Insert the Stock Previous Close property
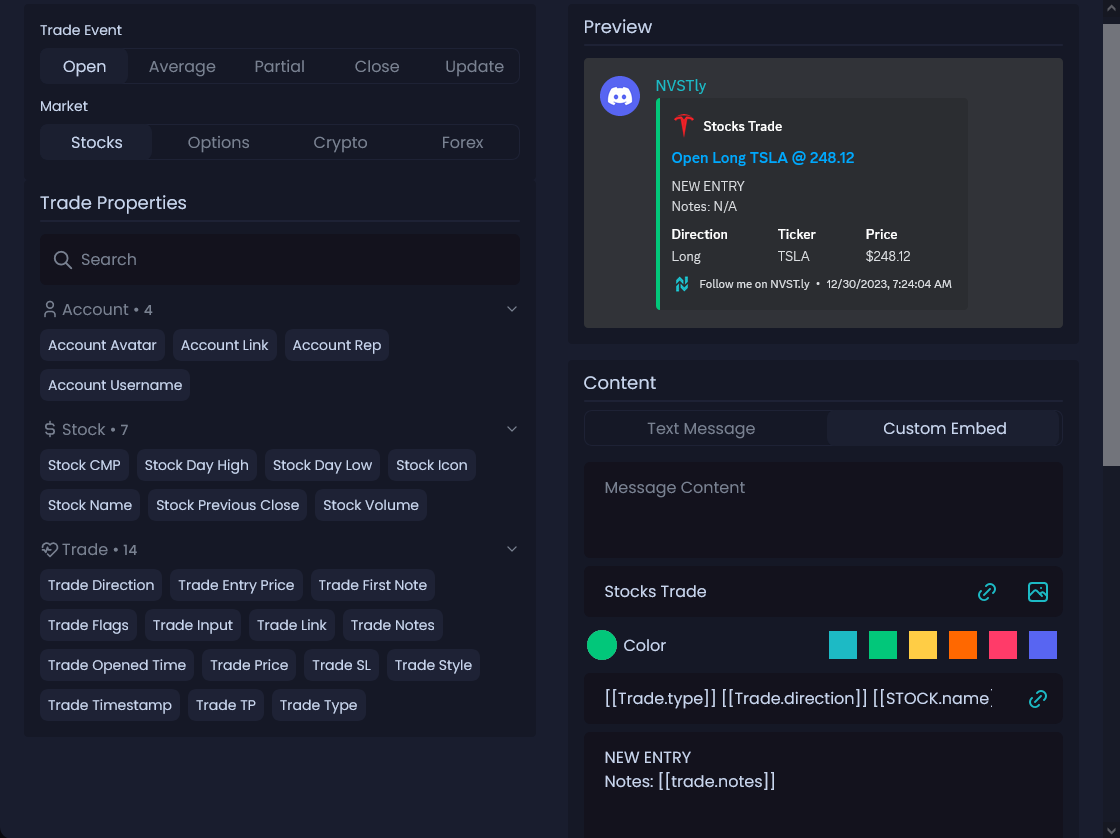This screenshot has width=1120, height=838. tap(227, 505)
